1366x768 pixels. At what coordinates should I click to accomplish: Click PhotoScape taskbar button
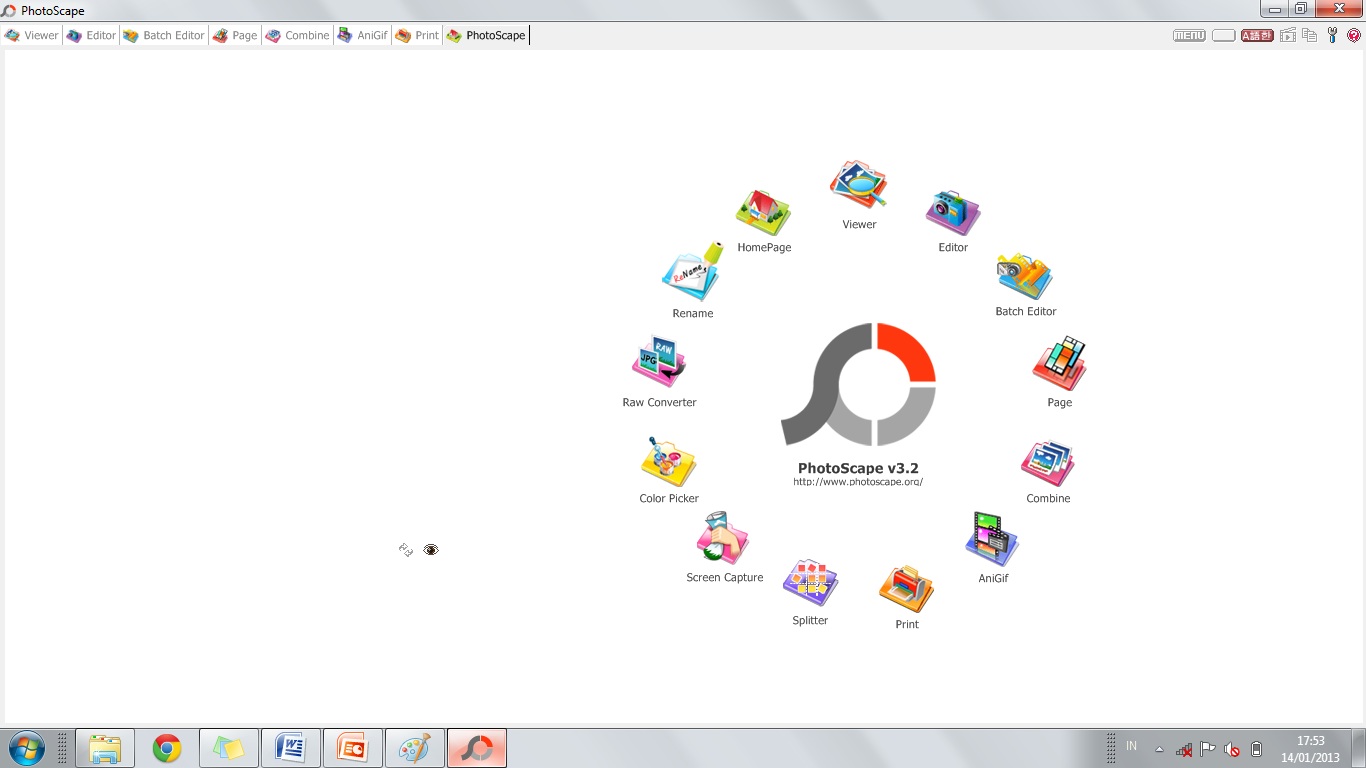[477, 748]
